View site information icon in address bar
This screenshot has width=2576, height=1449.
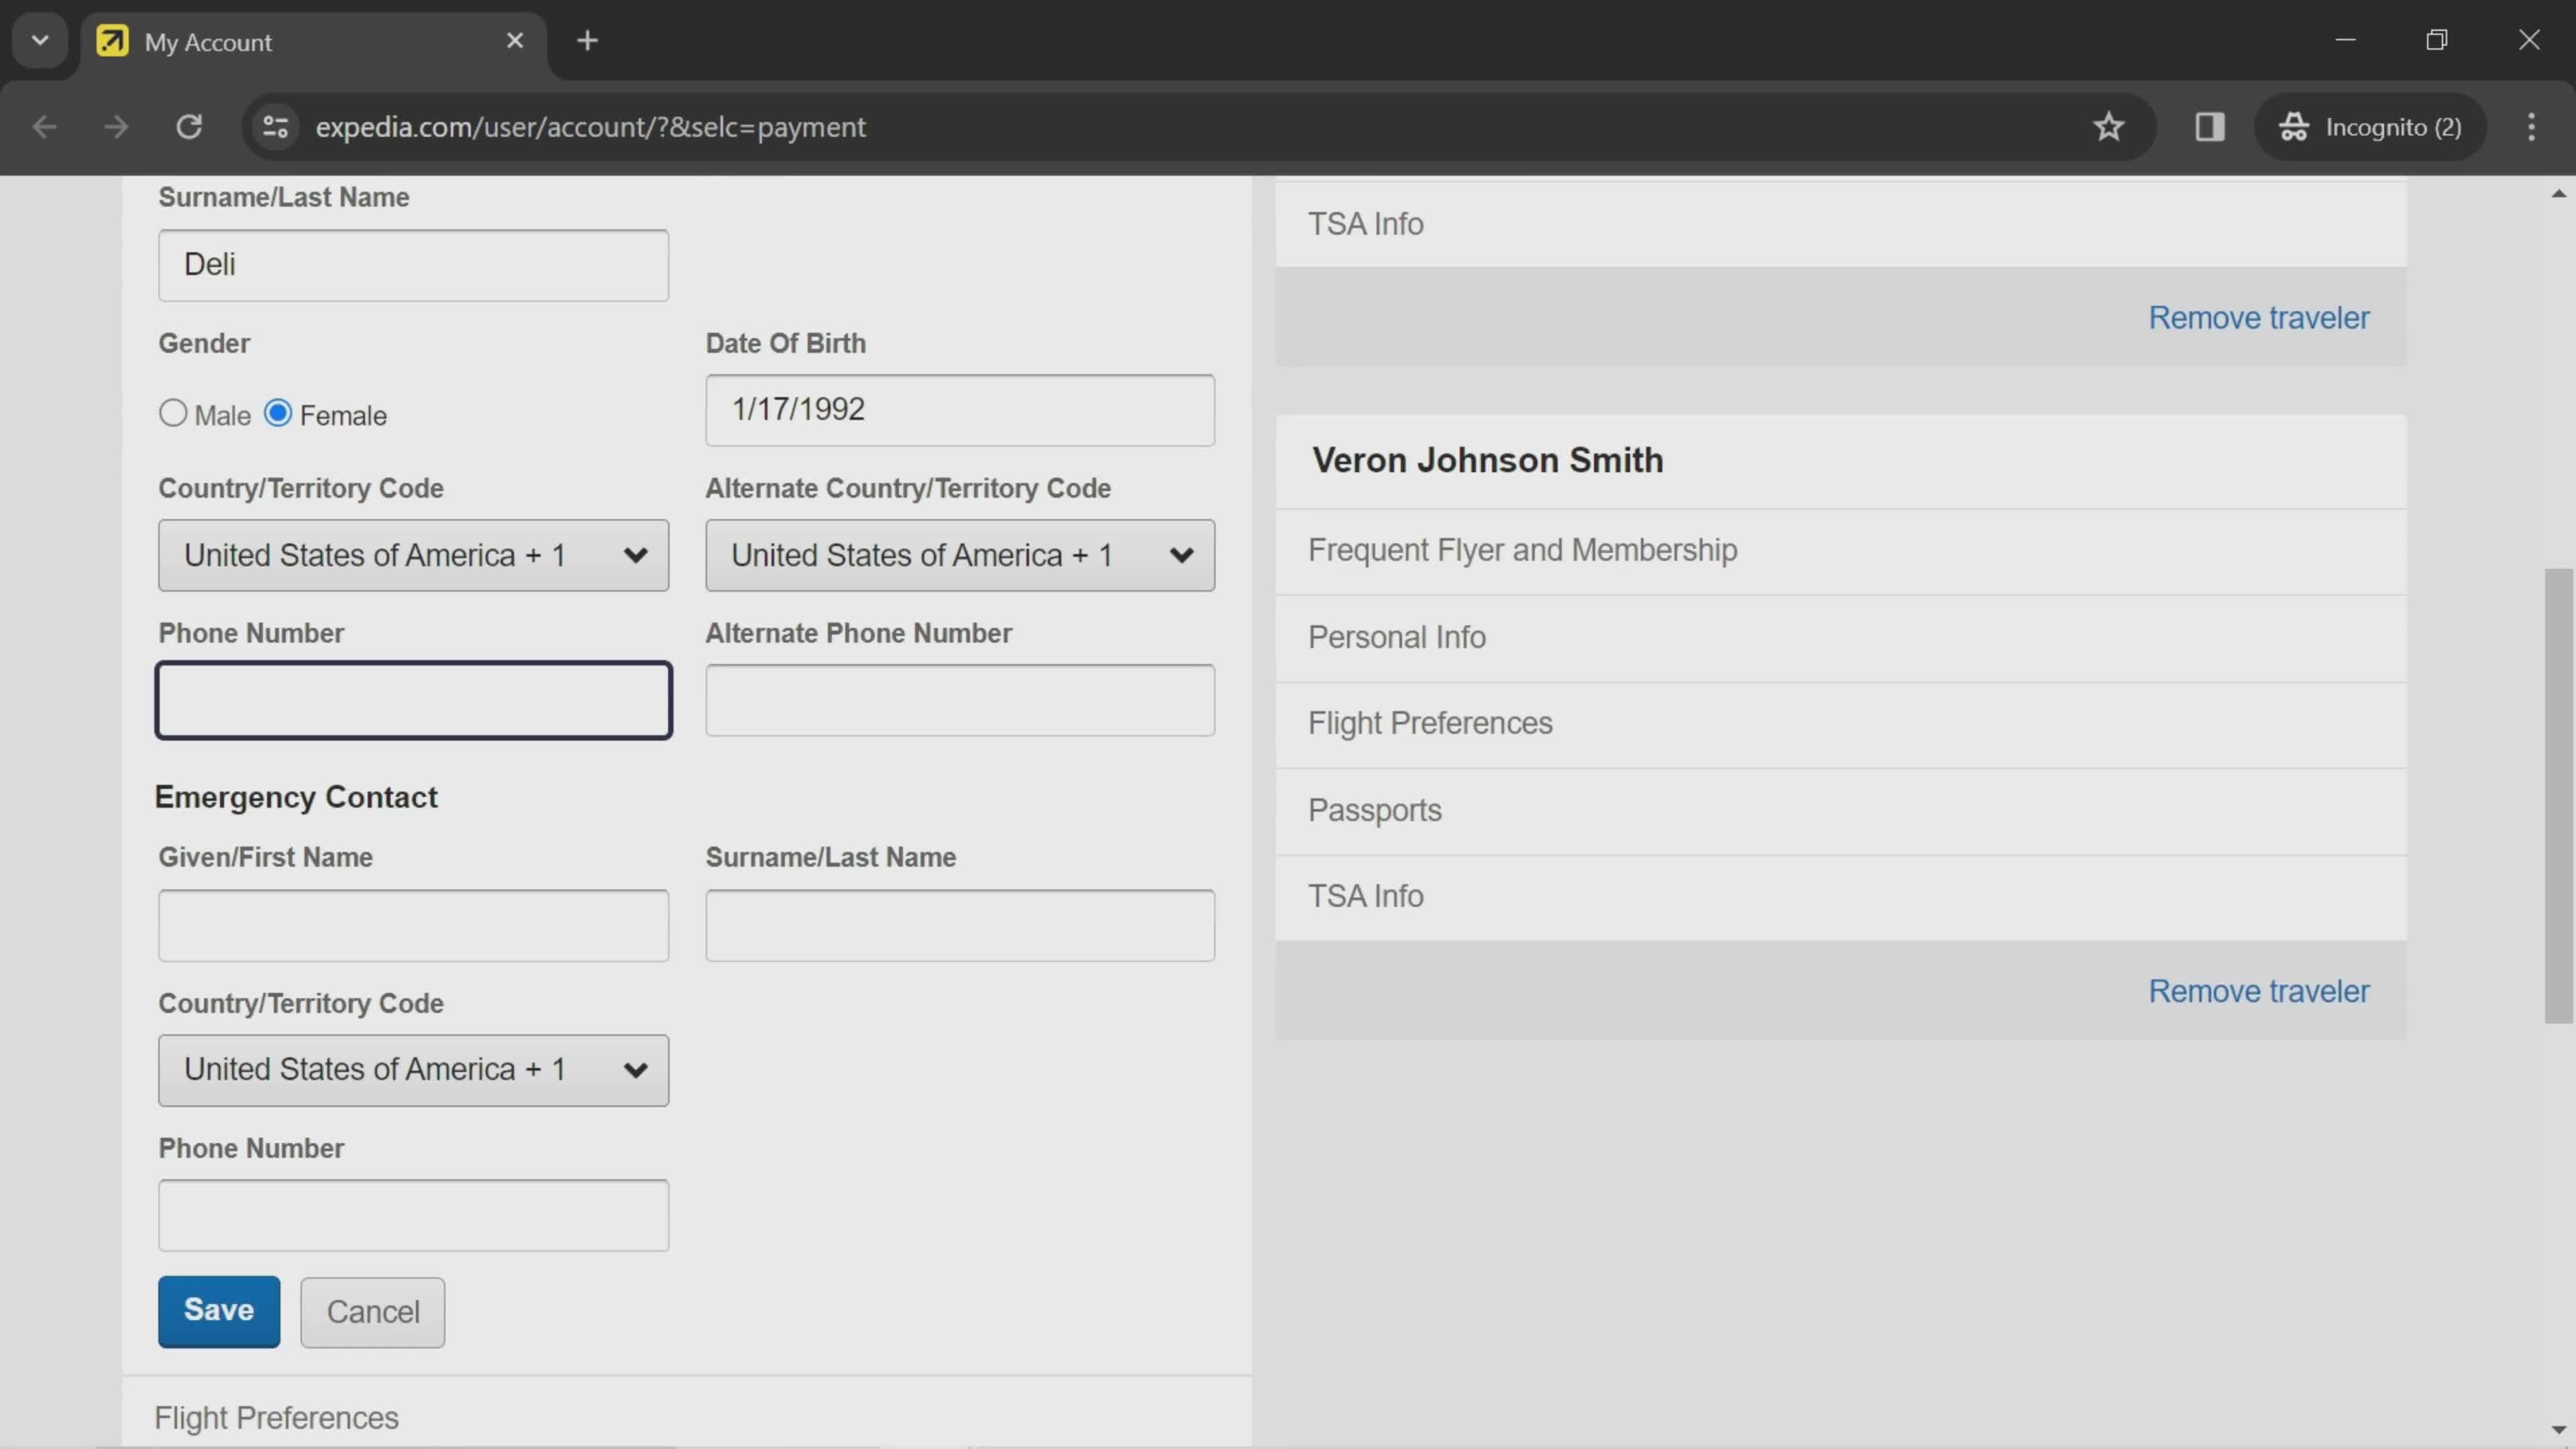tap(275, 127)
